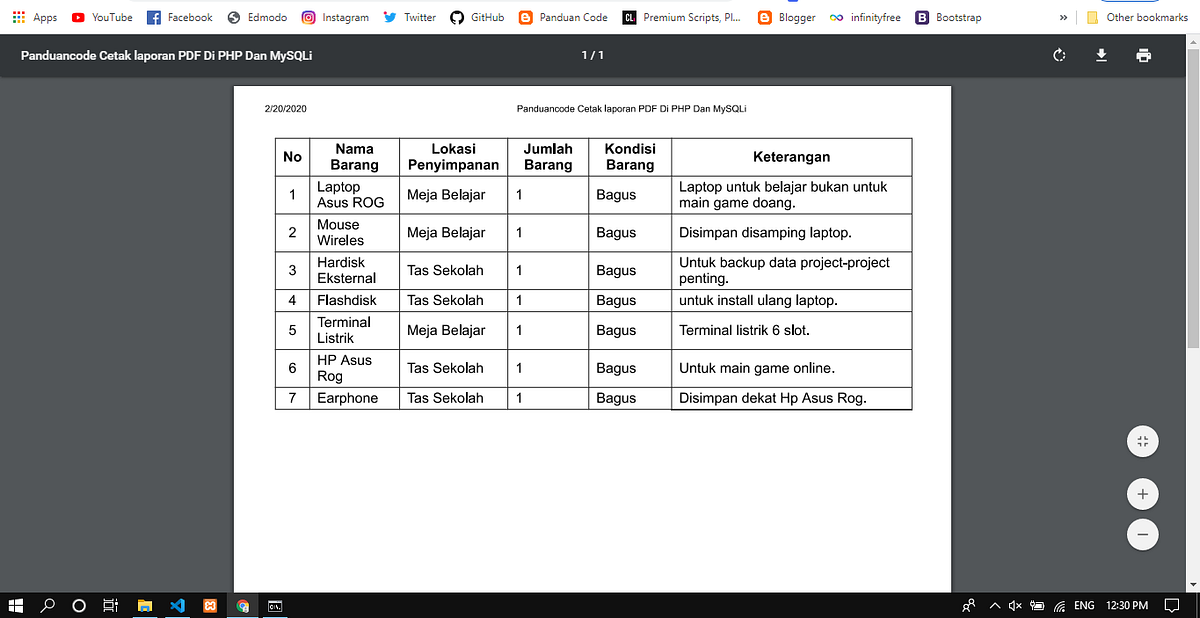The width and height of the screenshot is (1200, 618).
Task: Switch keyboard language via ENG indicator
Action: click(x=1083, y=605)
